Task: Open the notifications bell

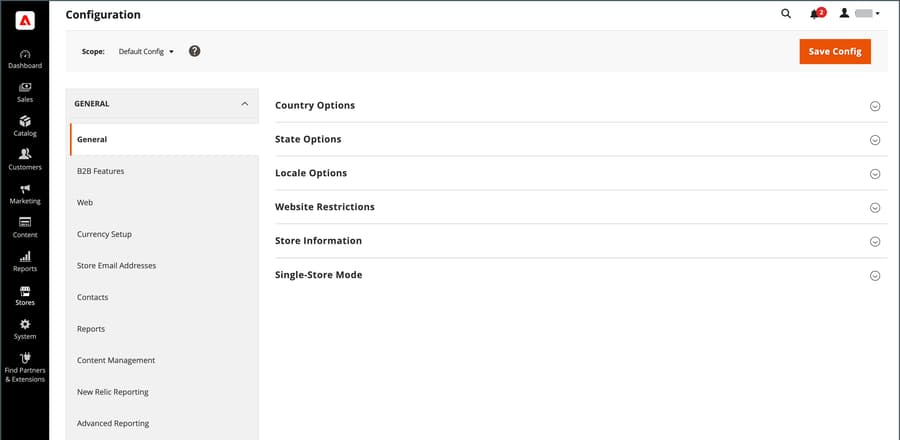Action: [x=815, y=14]
